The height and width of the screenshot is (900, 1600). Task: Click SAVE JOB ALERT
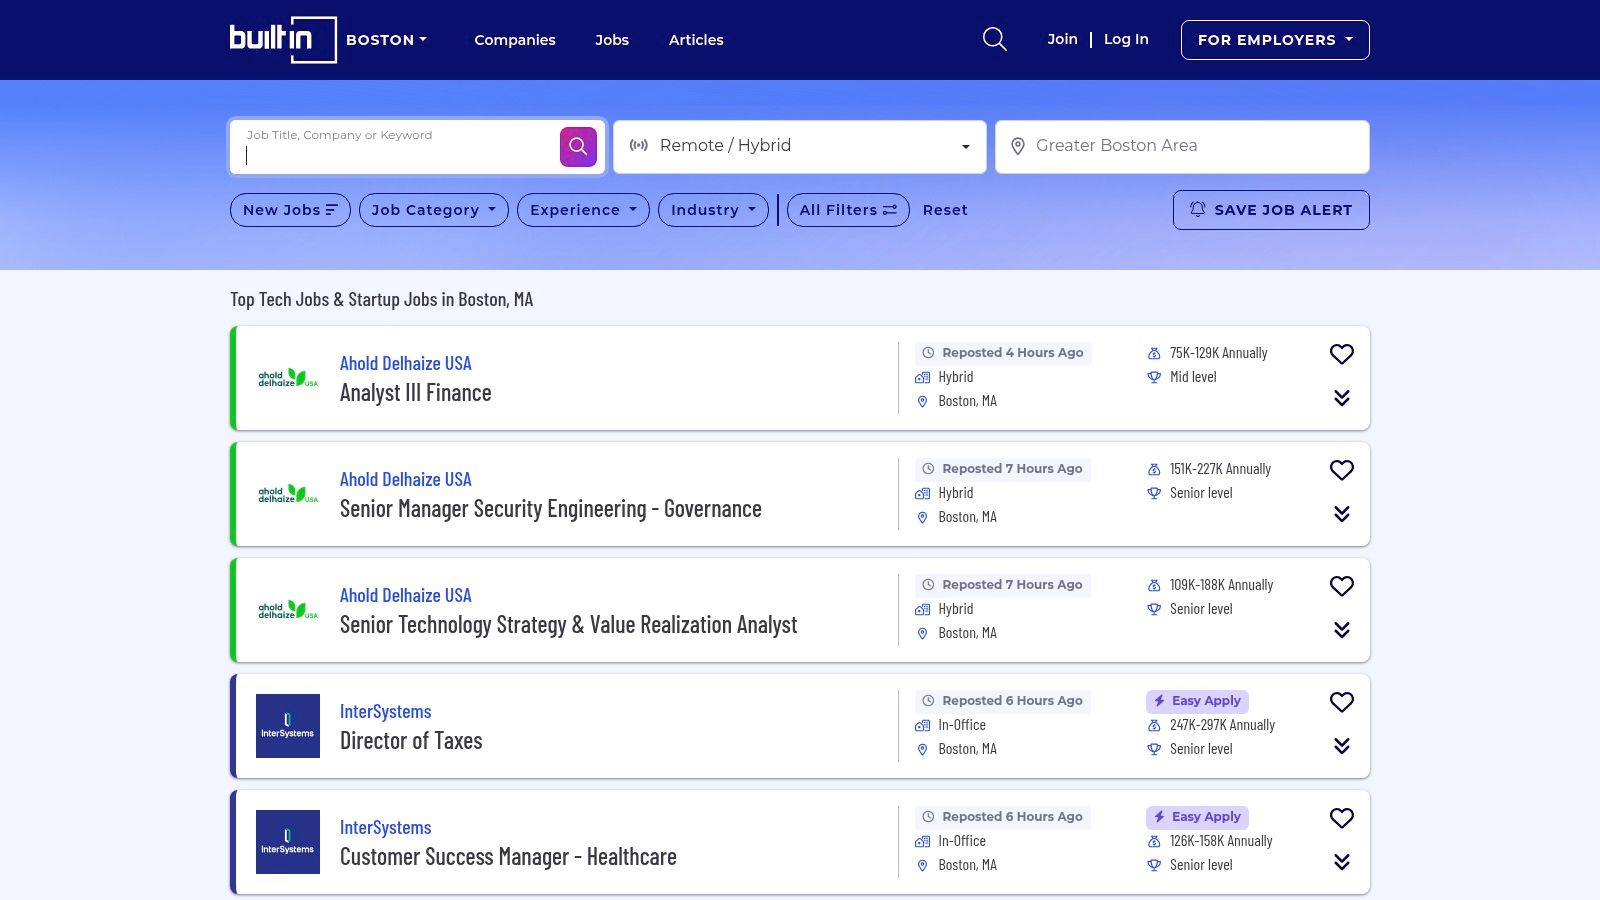(x=1271, y=210)
